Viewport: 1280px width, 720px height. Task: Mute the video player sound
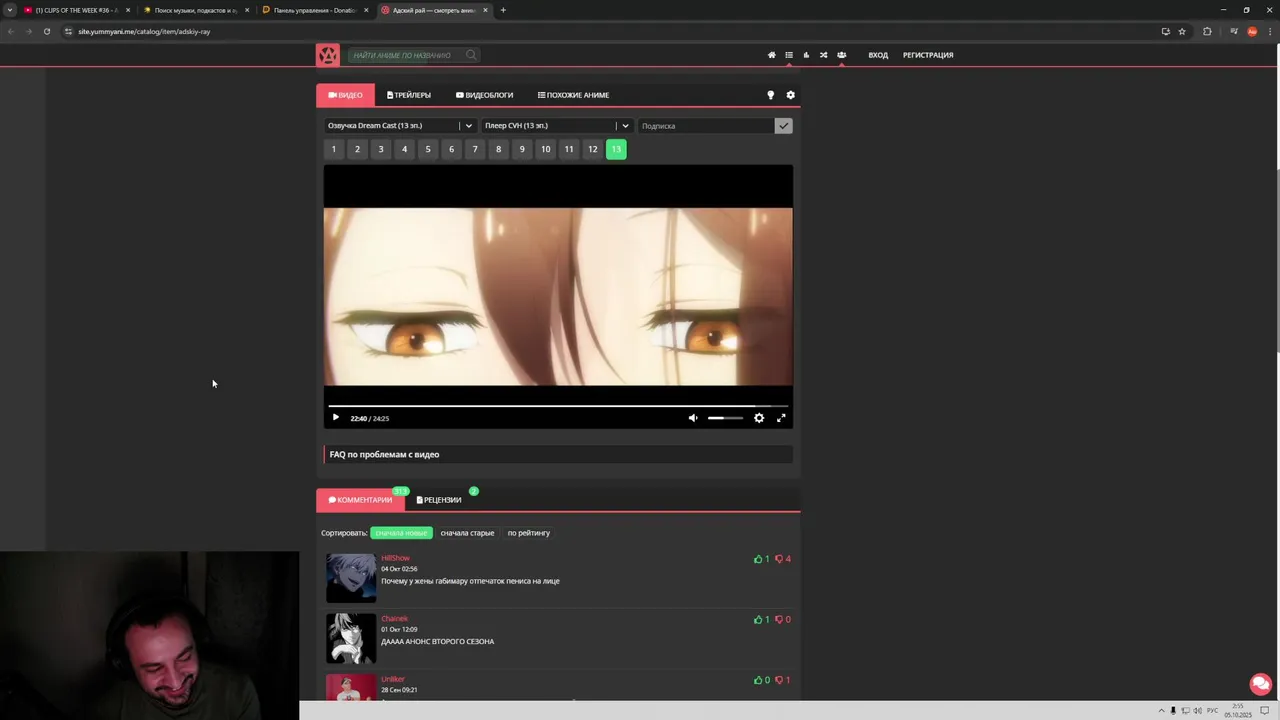693,418
